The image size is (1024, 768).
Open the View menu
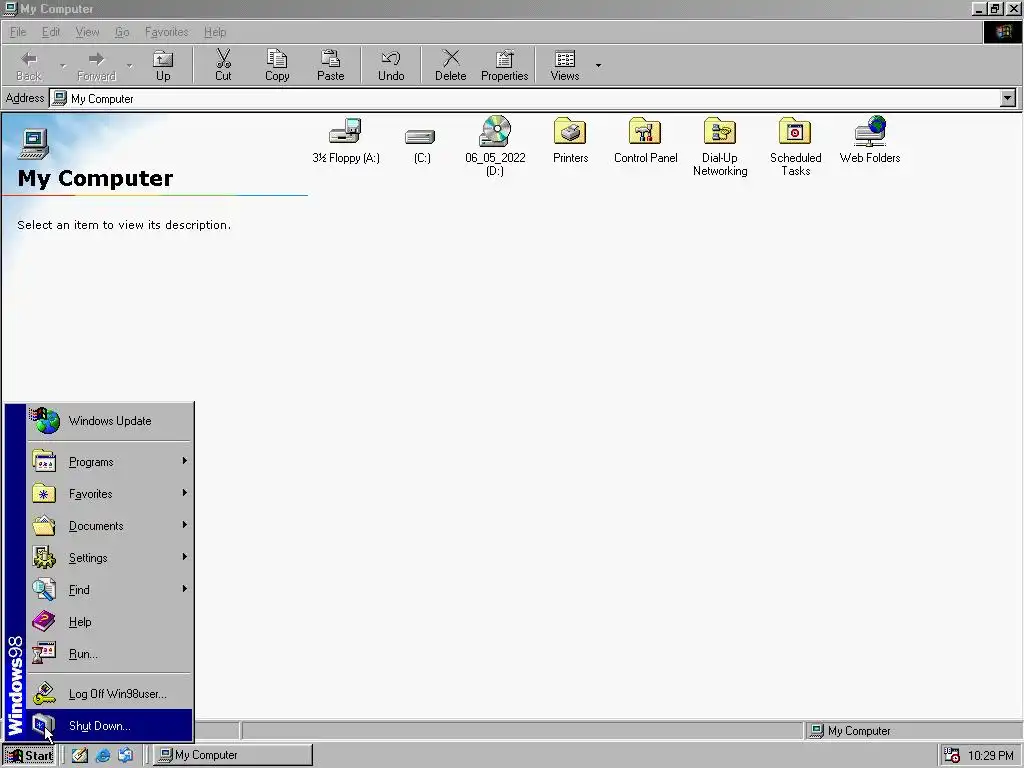(87, 32)
